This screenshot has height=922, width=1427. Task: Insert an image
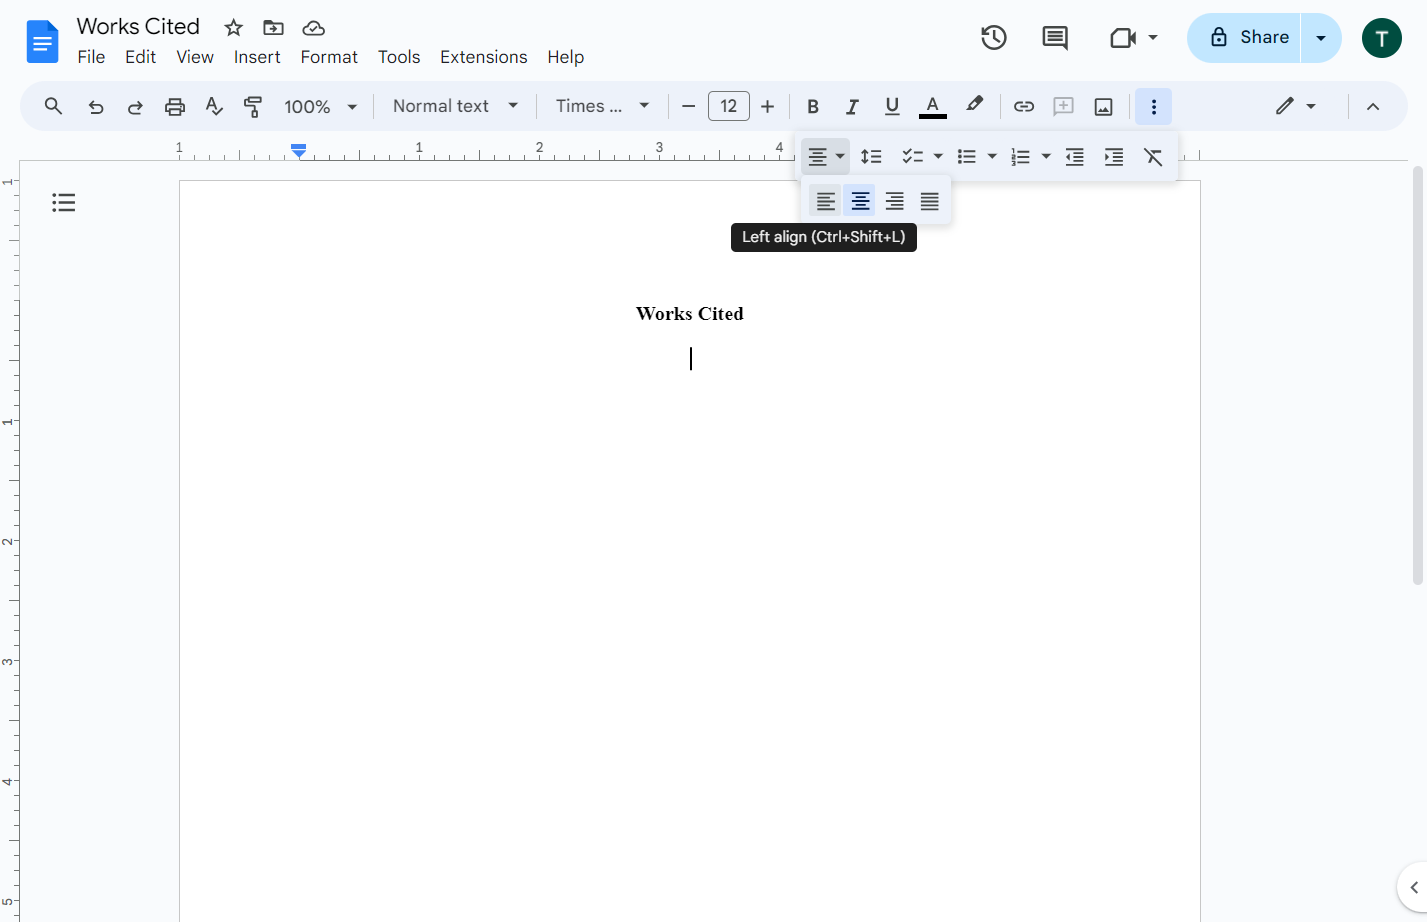1104,107
